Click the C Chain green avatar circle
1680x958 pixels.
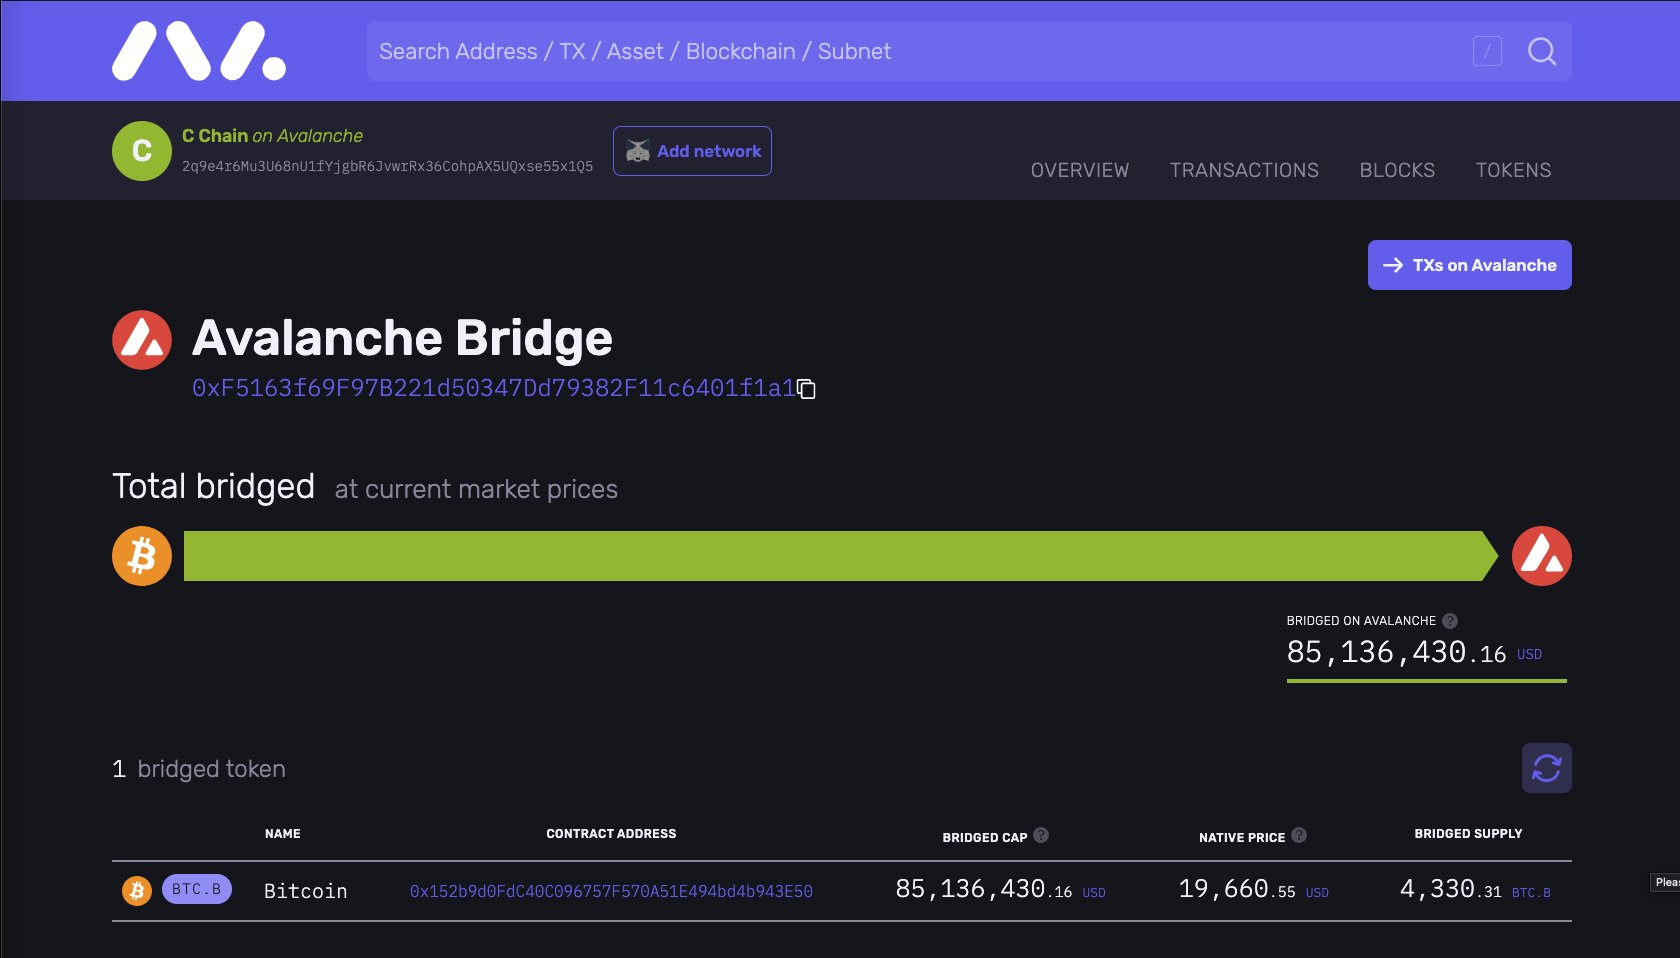click(x=141, y=151)
